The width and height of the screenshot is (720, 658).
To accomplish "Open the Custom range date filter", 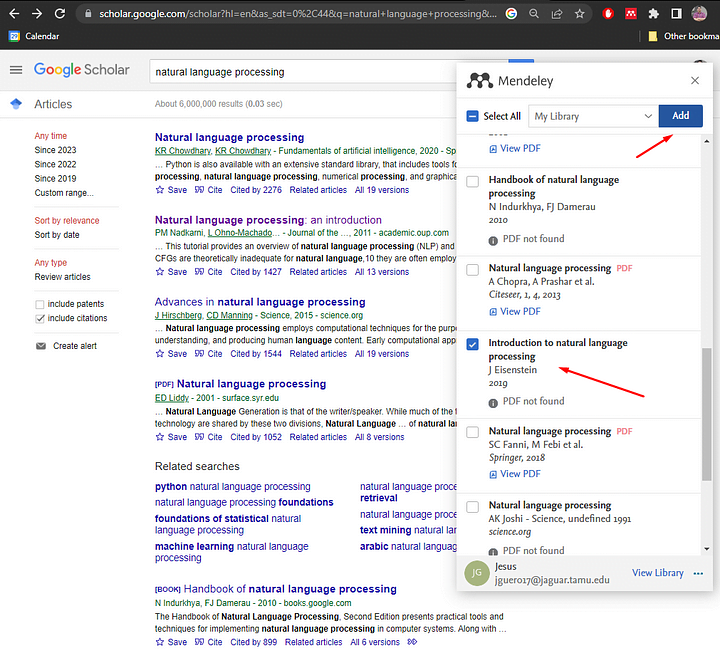I will tap(64, 193).
